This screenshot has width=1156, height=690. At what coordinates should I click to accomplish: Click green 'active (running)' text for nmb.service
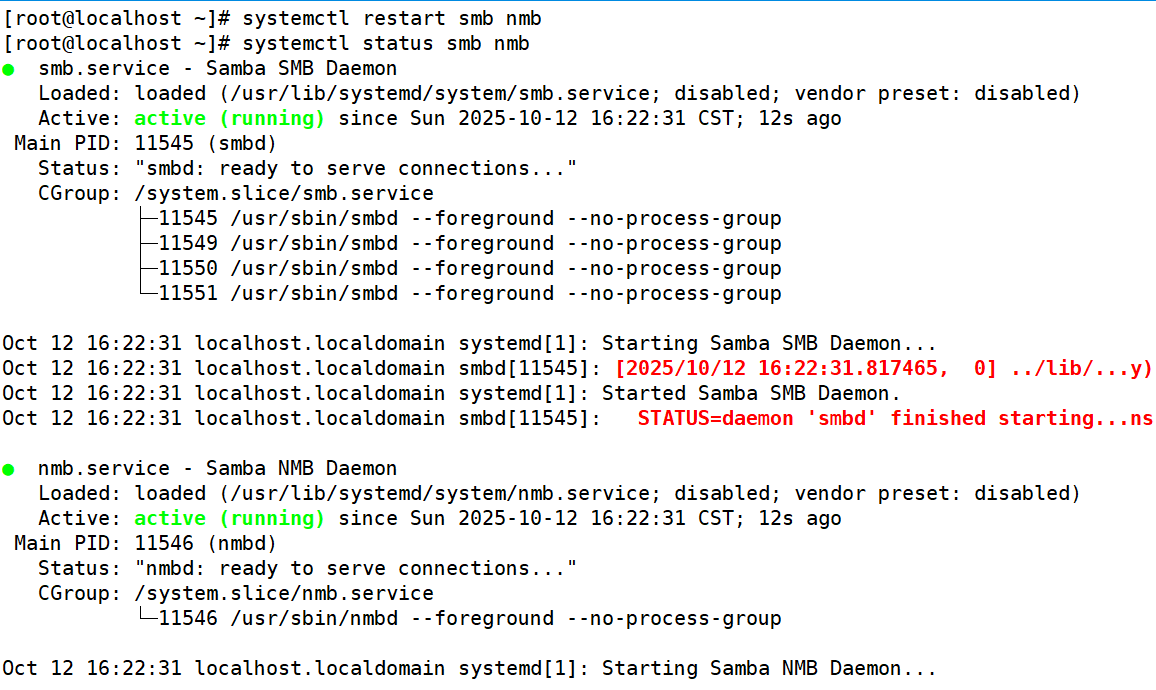pos(229,519)
